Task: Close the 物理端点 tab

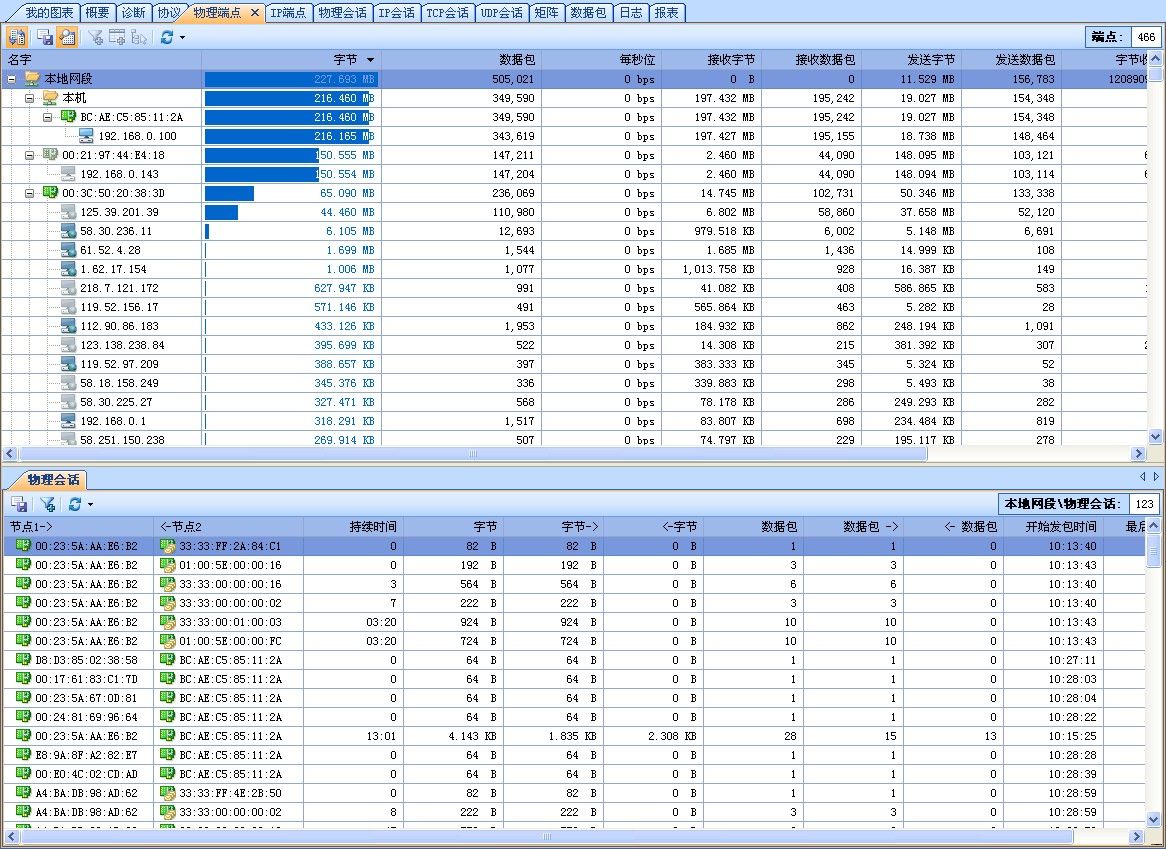Action: point(256,13)
